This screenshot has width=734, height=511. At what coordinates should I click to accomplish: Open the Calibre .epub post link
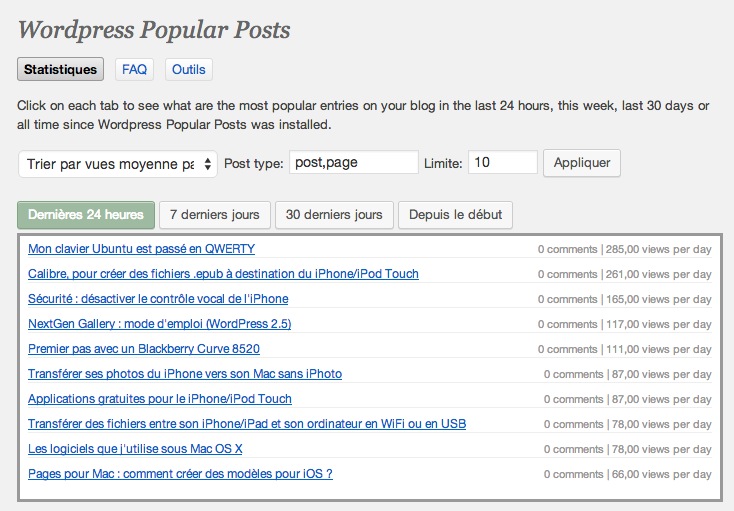[x=223, y=273]
